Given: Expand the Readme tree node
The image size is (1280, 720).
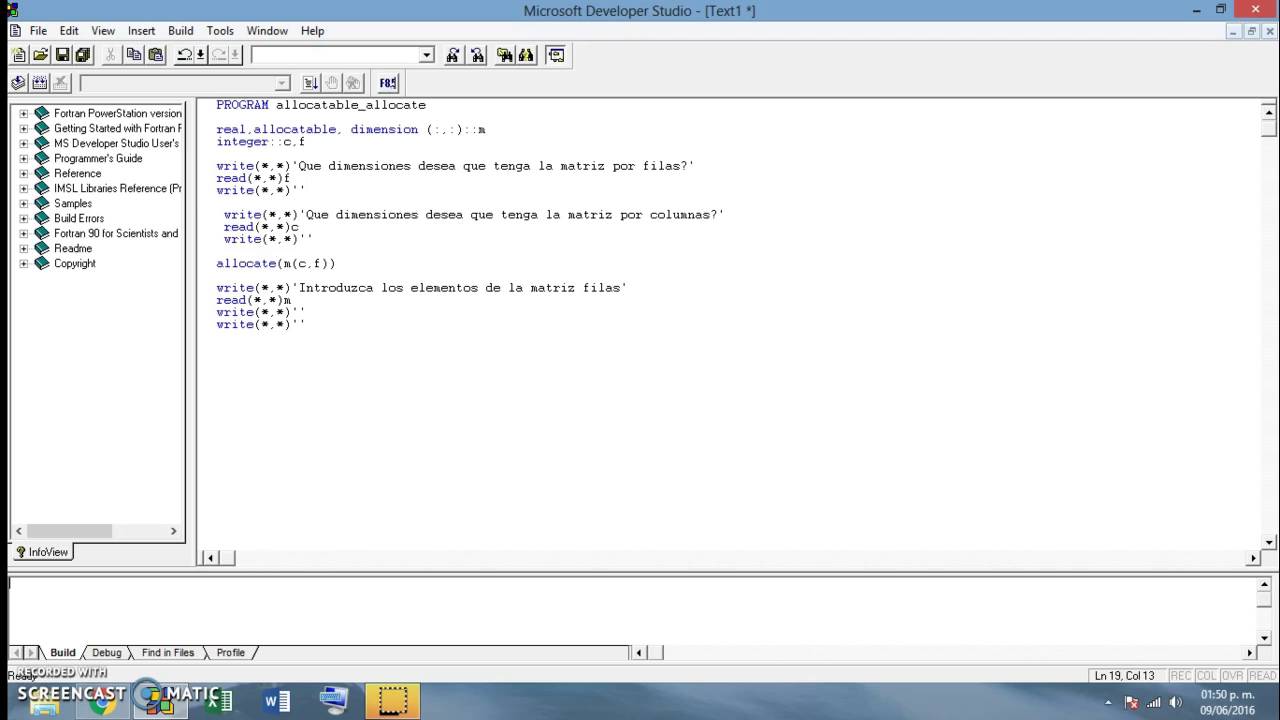Looking at the screenshot, I should [24, 248].
